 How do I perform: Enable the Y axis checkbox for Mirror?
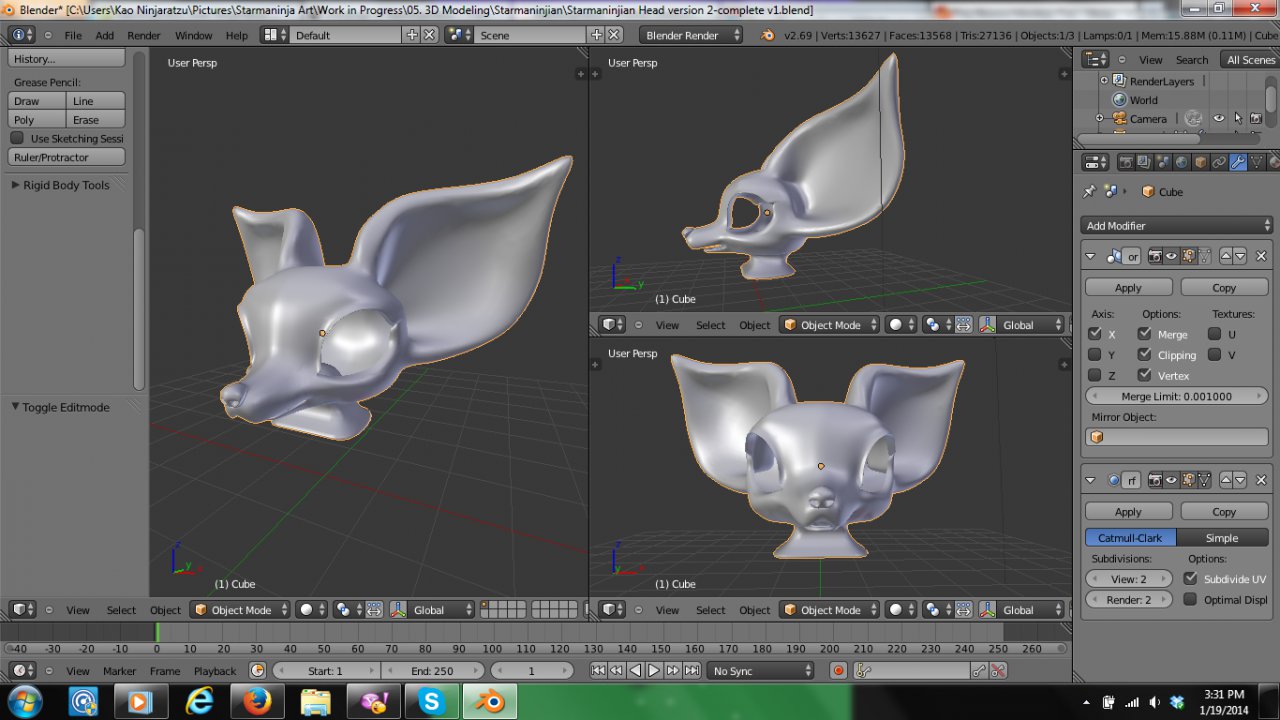[1095, 355]
